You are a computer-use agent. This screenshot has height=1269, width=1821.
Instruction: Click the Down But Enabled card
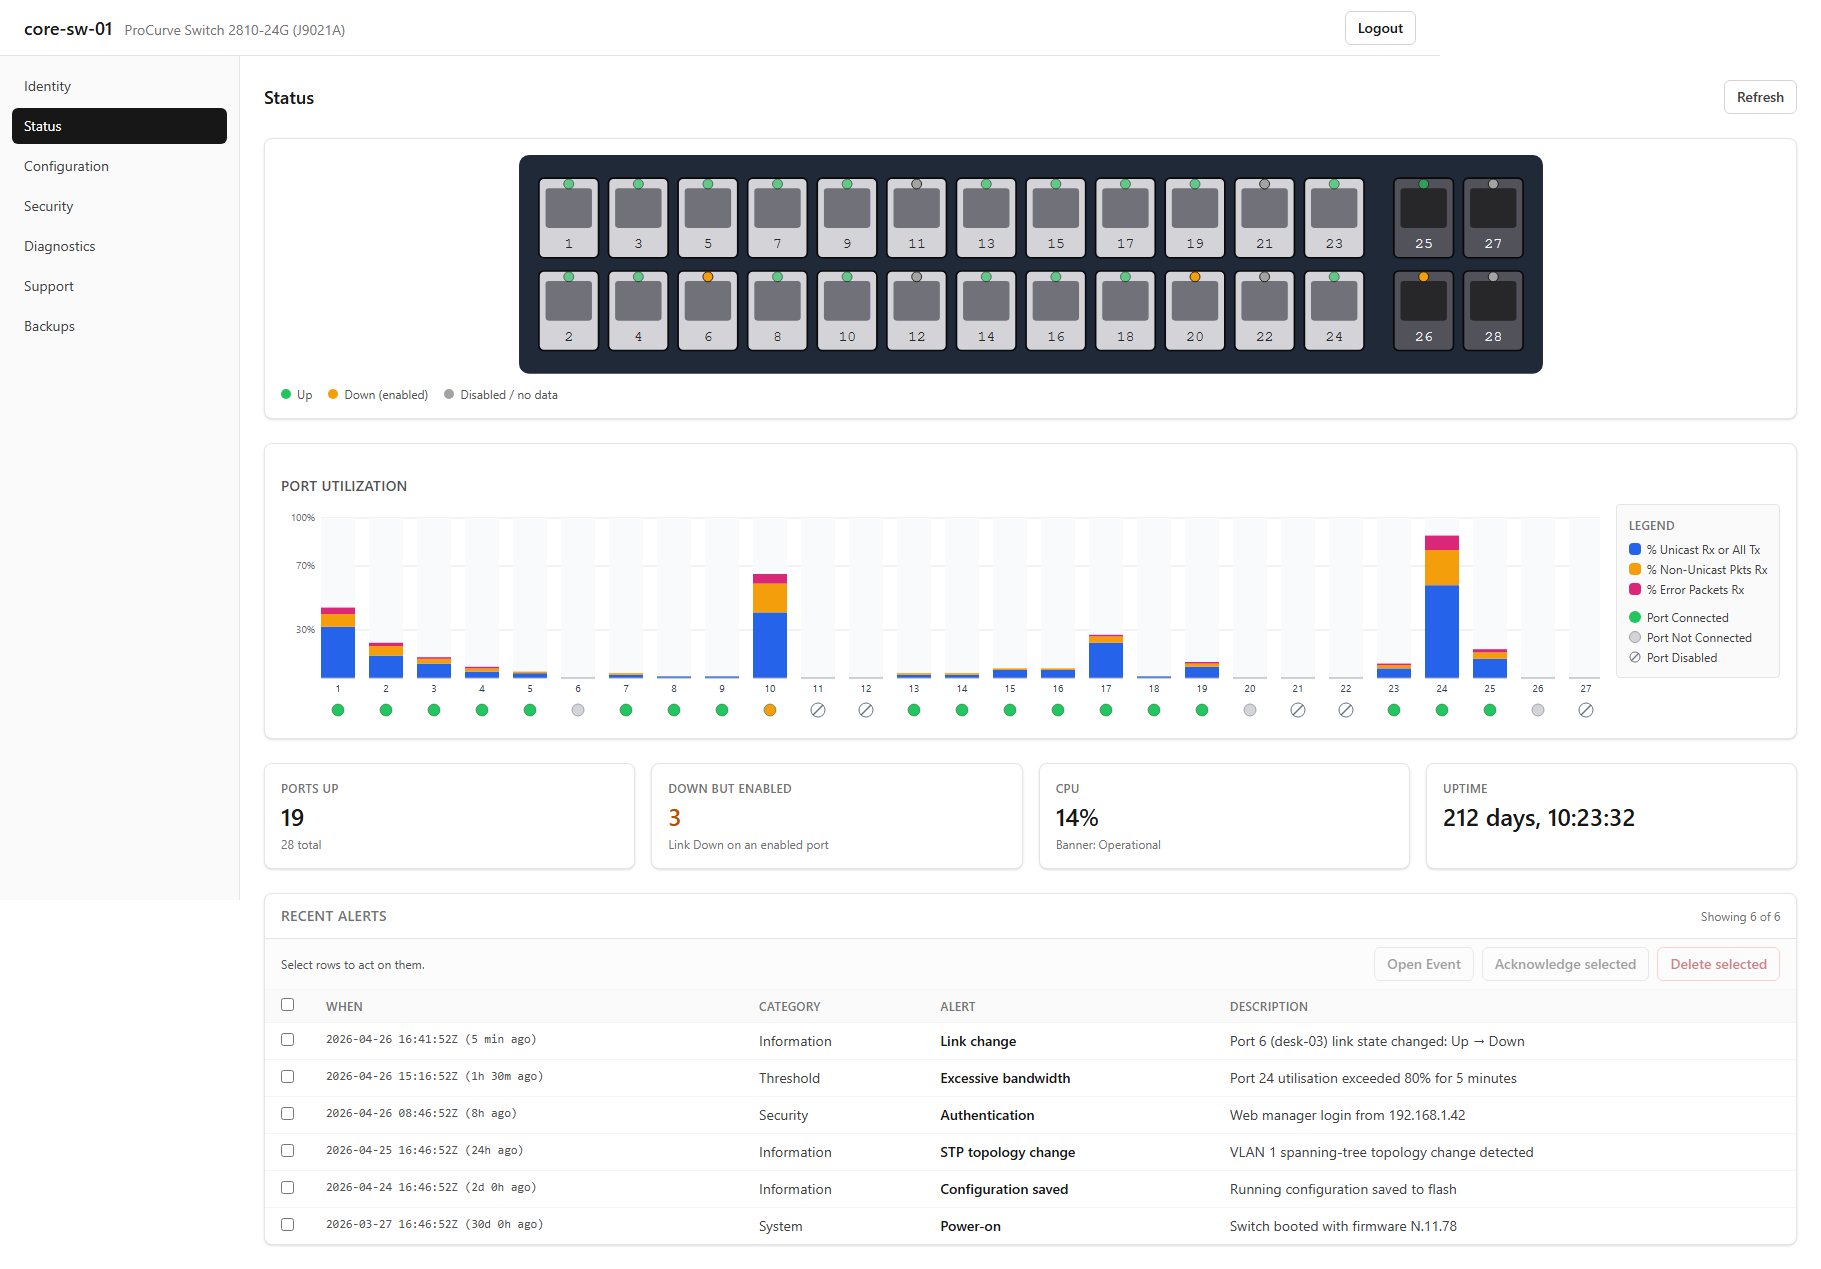[x=836, y=816]
